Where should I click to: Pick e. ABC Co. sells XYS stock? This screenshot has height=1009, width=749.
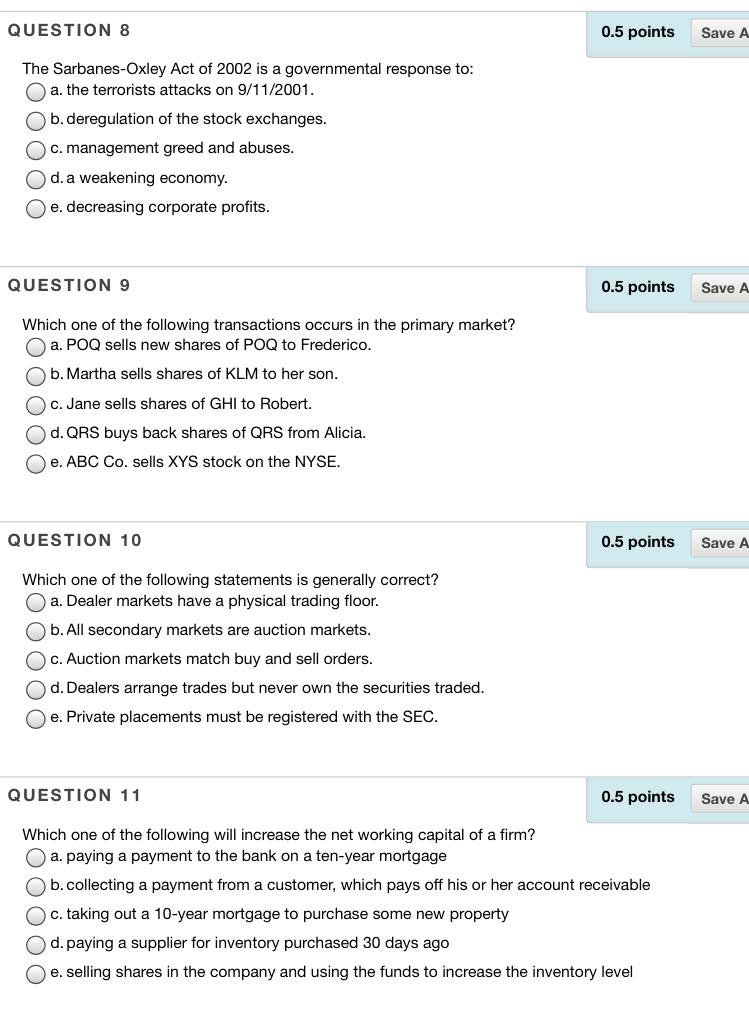[x=35, y=463]
